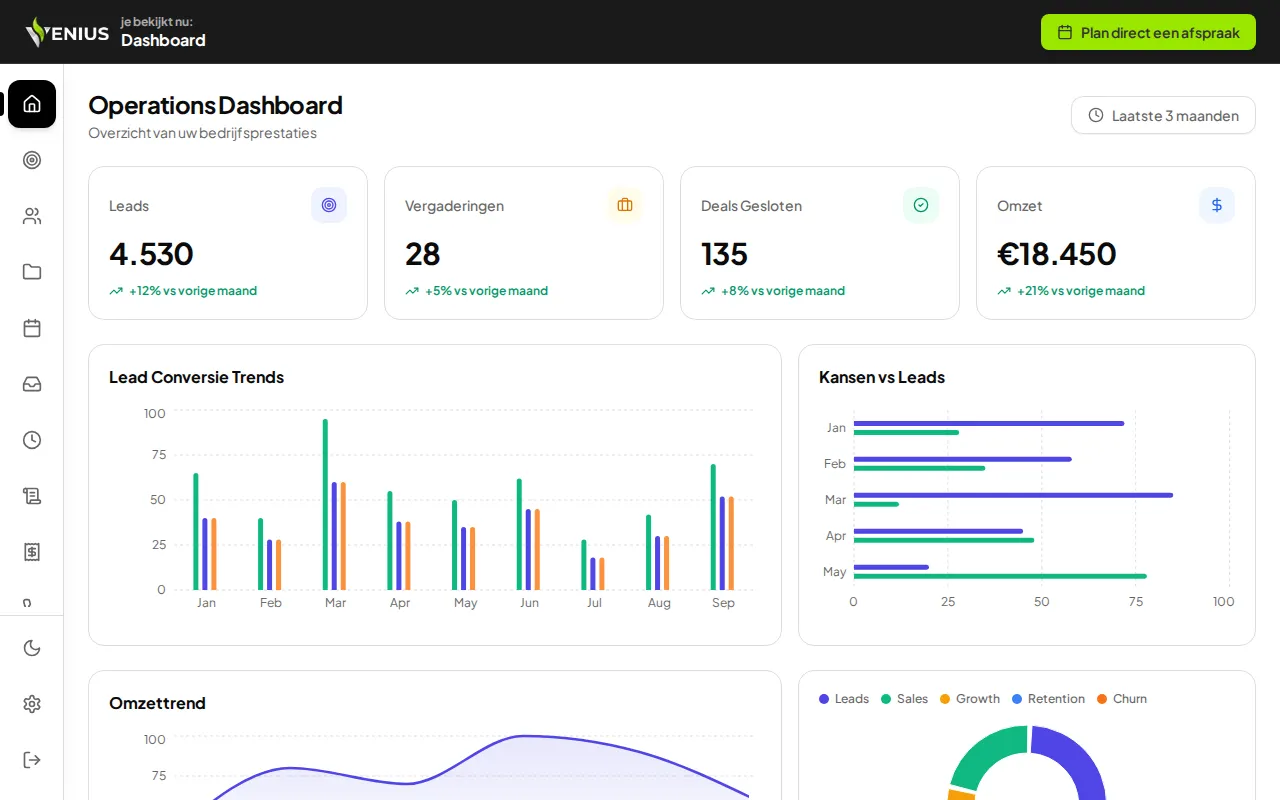The height and width of the screenshot is (800, 1280).
Task: Open the Home dashboard sidebar icon
Action: click(x=32, y=104)
